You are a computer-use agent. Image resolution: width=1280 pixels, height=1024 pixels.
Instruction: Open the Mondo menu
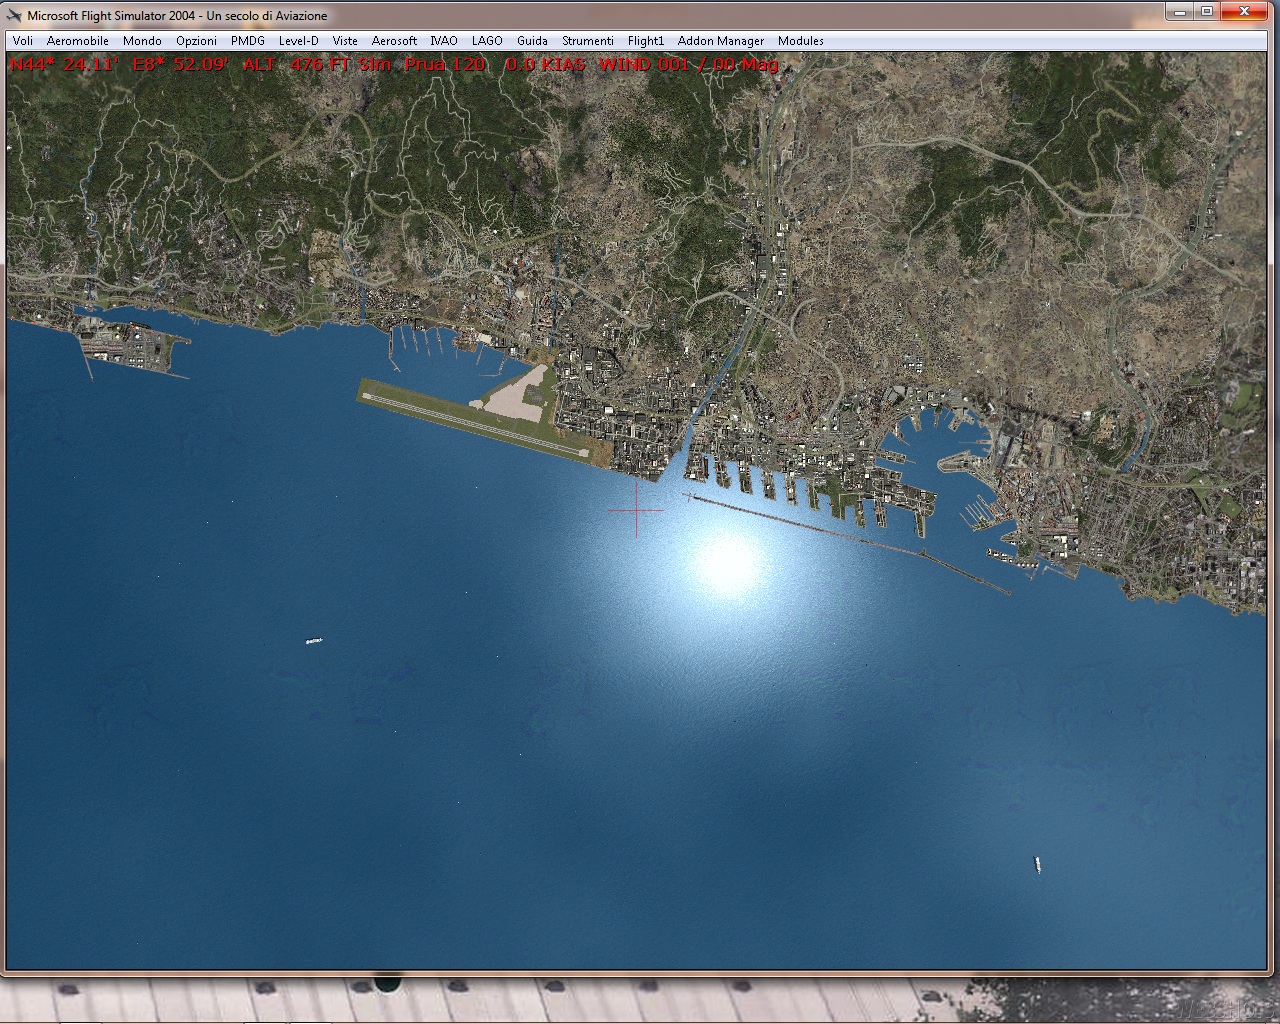[x=142, y=41]
